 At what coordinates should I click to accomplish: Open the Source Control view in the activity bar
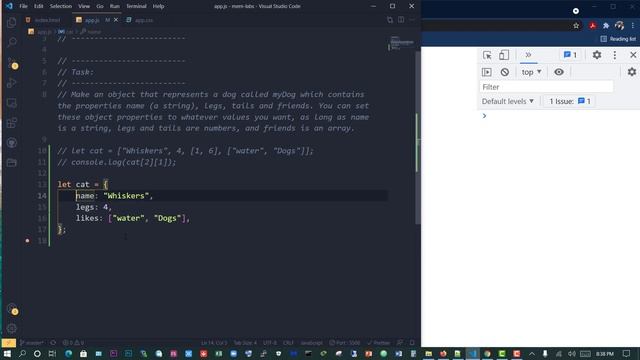(12, 63)
